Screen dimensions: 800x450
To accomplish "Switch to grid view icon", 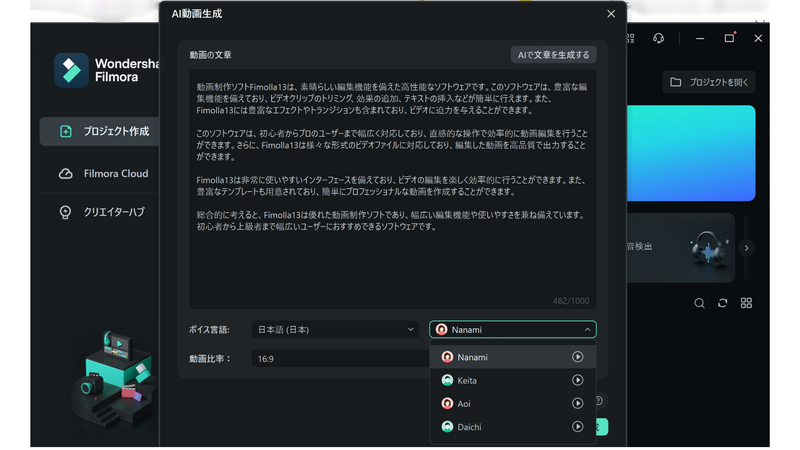I will tap(746, 303).
